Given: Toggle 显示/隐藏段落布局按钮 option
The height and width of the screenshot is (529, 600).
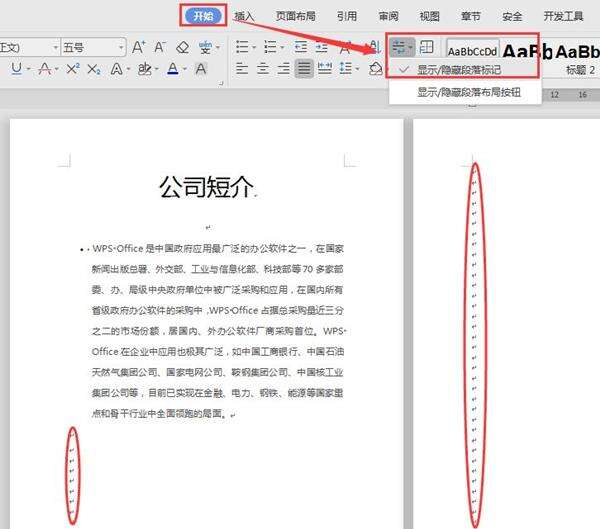Looking at the screenshot, I should point(467,92).
